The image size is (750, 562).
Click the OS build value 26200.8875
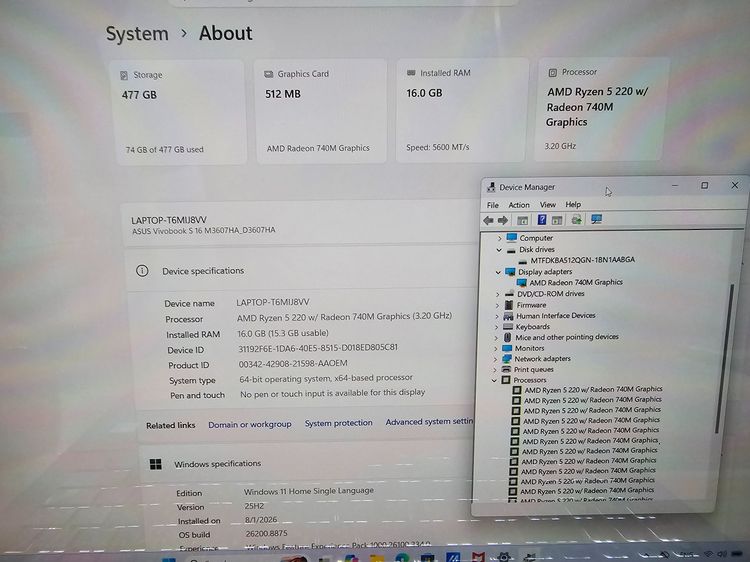[266, 534]
